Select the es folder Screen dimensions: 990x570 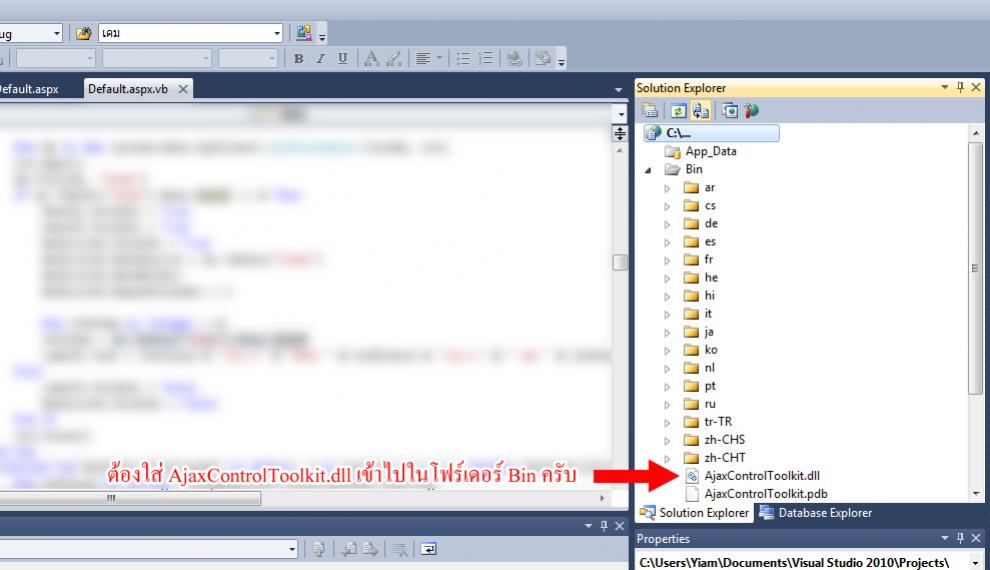pyautogui.click(x=710, y=242)
